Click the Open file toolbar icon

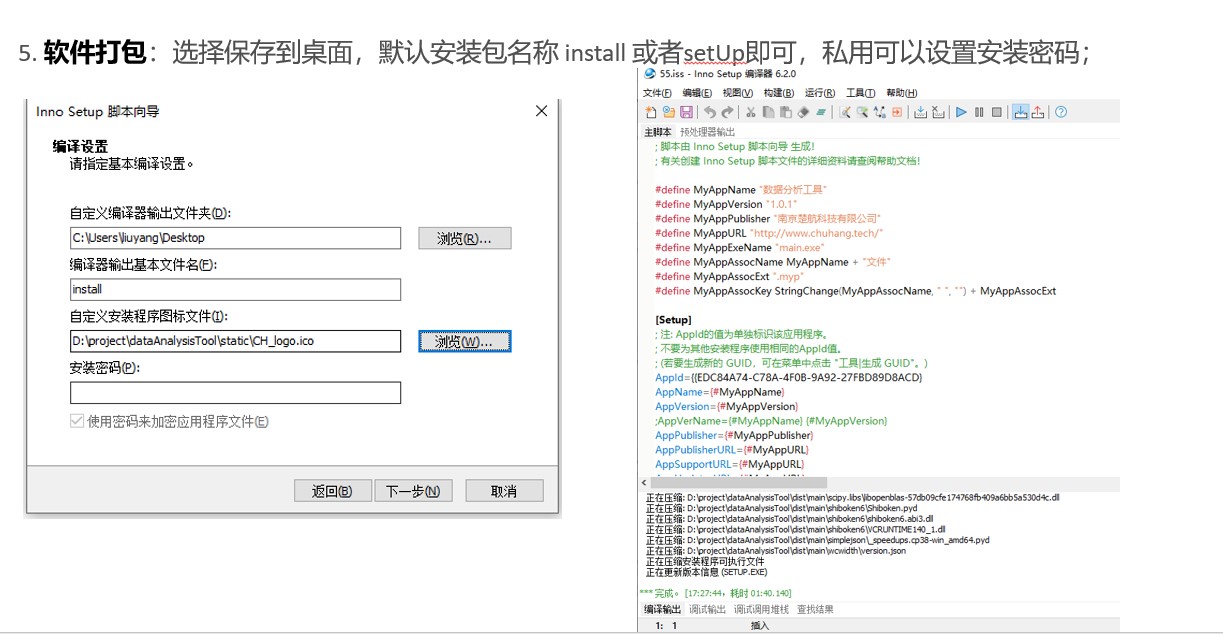668,112
